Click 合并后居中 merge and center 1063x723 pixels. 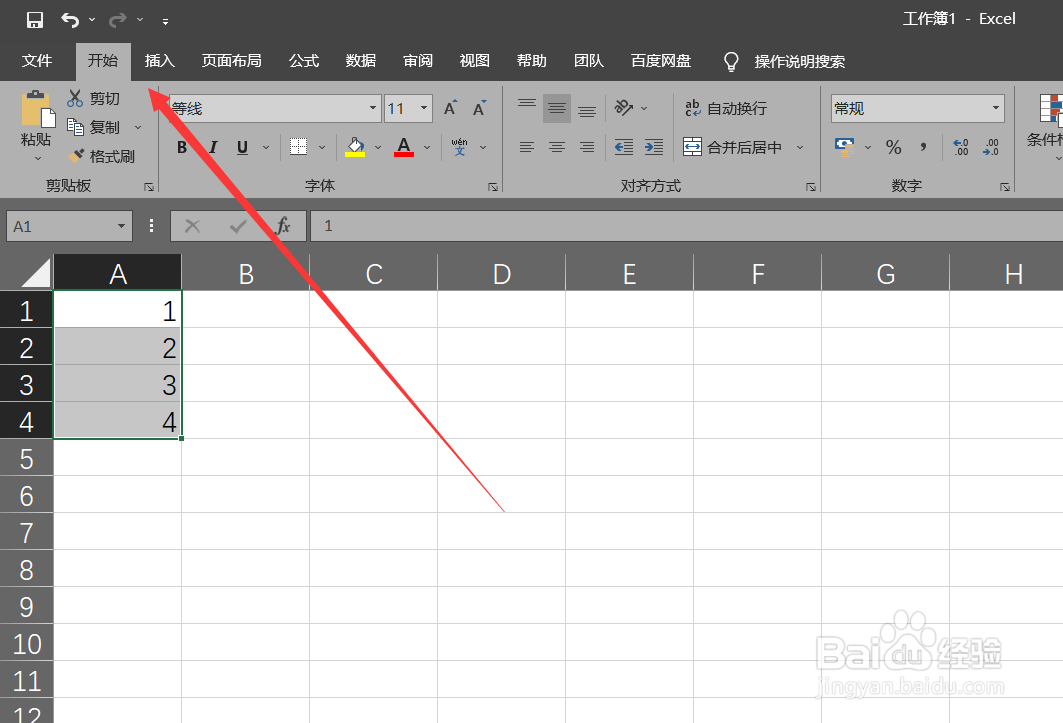pyautogui.click(x=733, y=147)
